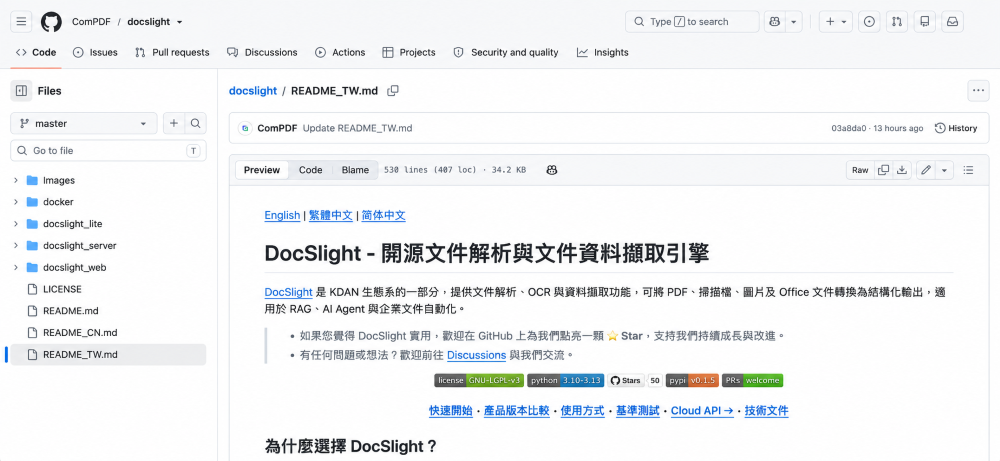The height and width of the screenshot is (461, 1000).
Task: Open the Discussions tab
Action: tap(262, 52)
